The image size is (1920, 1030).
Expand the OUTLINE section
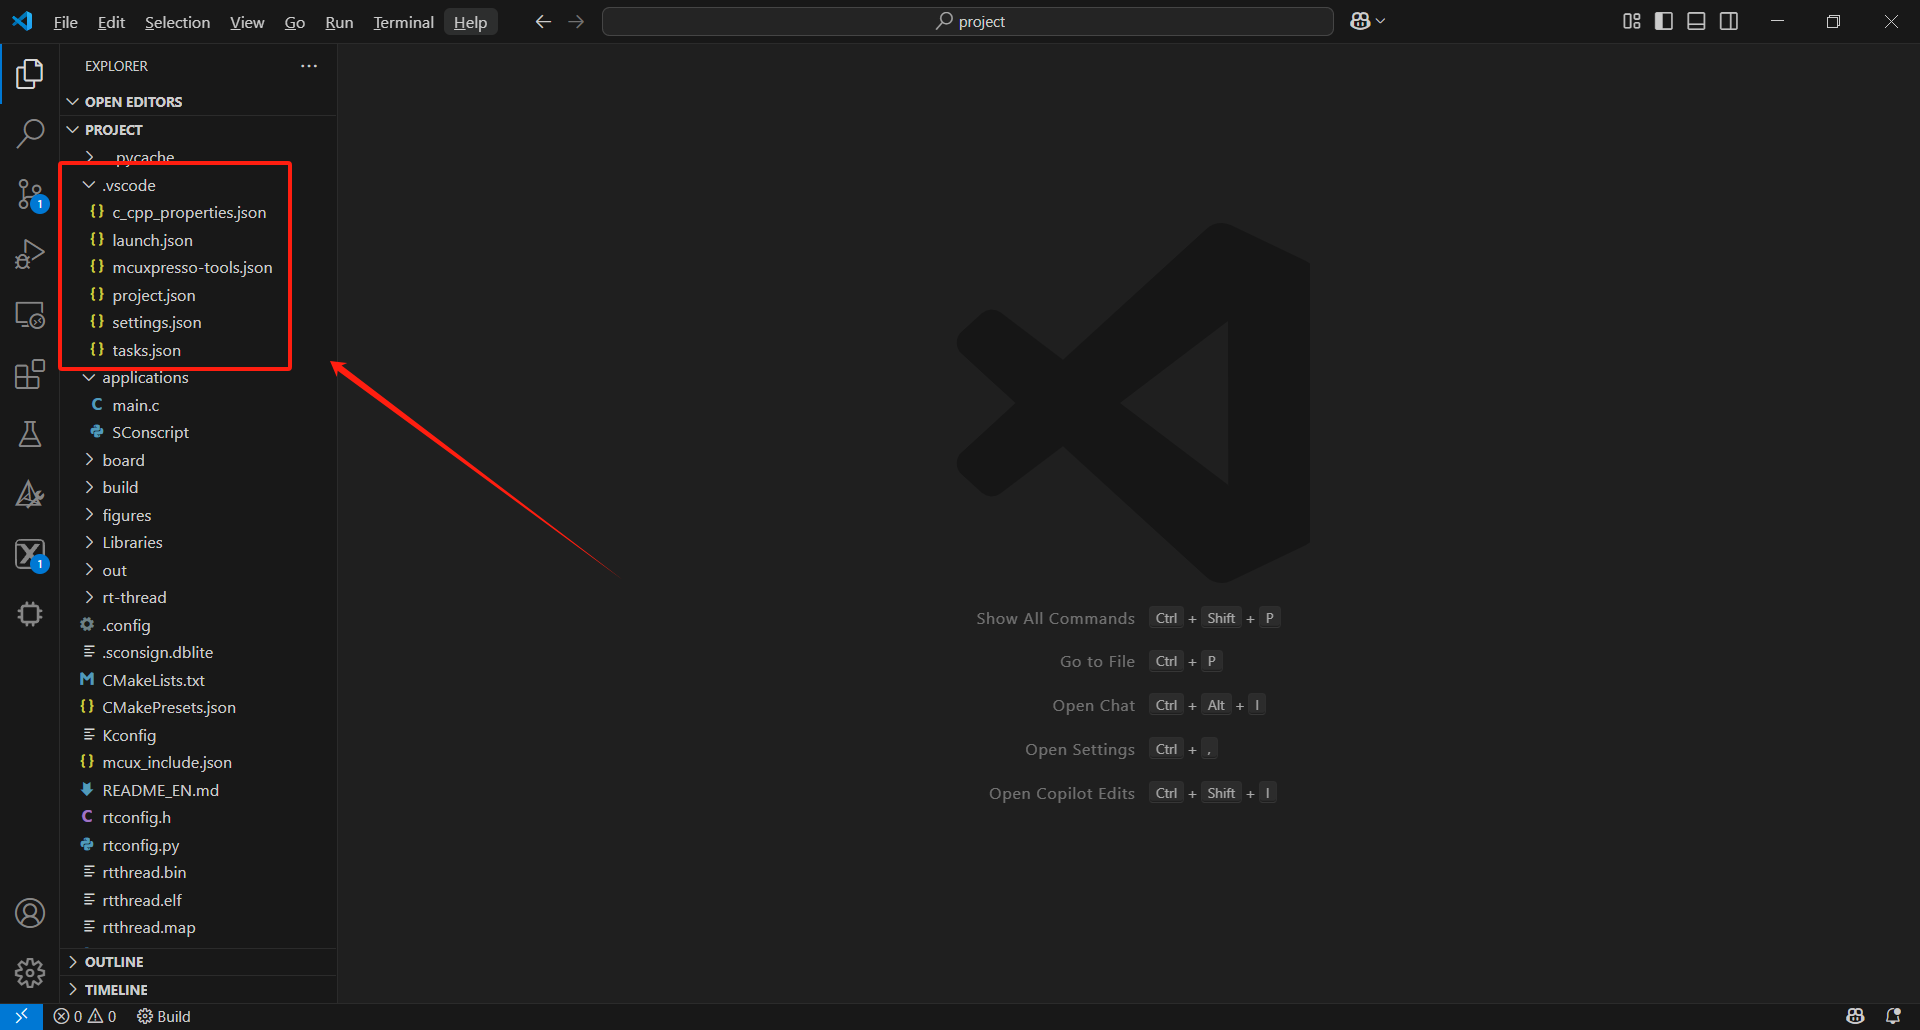[x=114, y=962]
